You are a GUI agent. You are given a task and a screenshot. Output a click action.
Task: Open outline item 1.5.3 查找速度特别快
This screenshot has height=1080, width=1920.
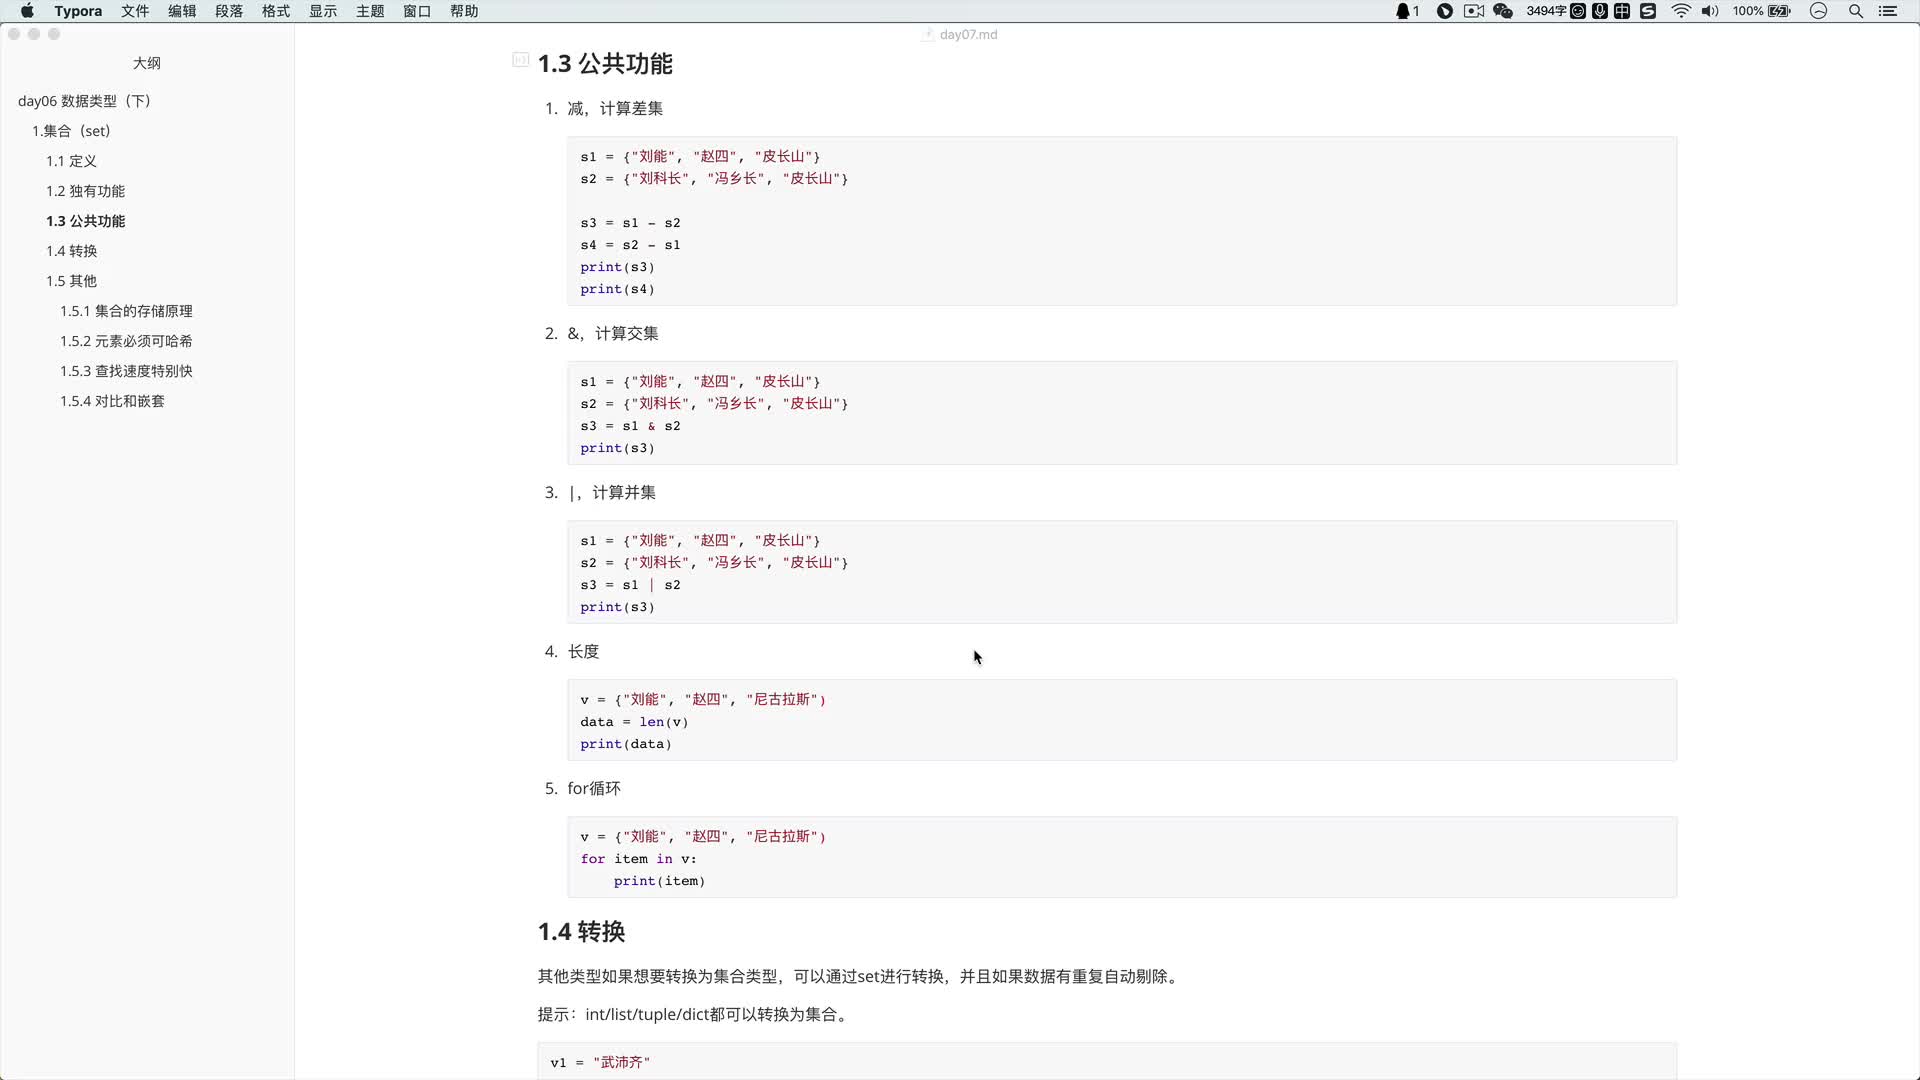click(x=126, y=371)
